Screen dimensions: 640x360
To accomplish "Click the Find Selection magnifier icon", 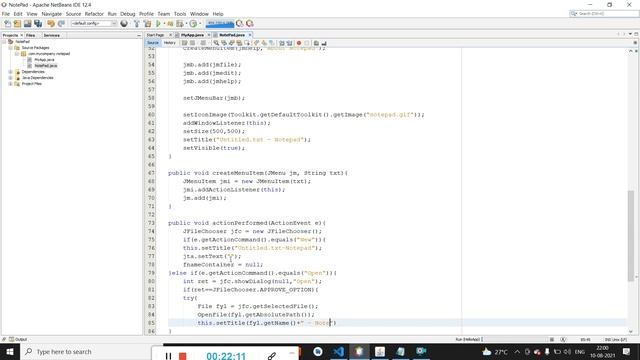I will click(x=216, y=43).
